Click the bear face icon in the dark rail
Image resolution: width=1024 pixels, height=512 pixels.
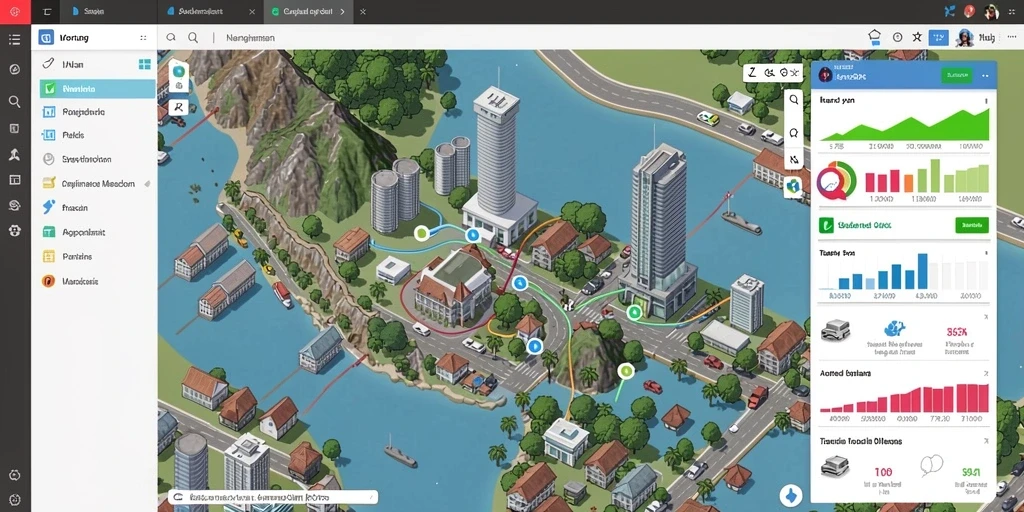[x=15, y=230]
